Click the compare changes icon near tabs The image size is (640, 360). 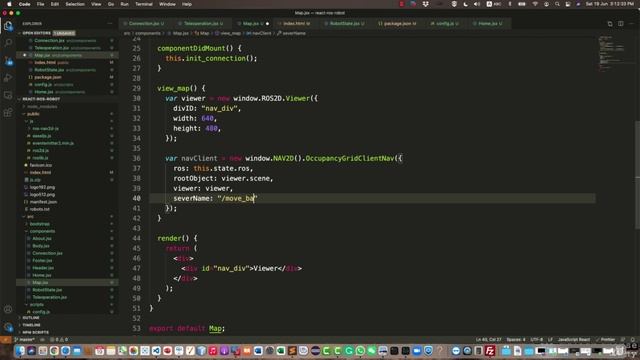coord(610,24)
